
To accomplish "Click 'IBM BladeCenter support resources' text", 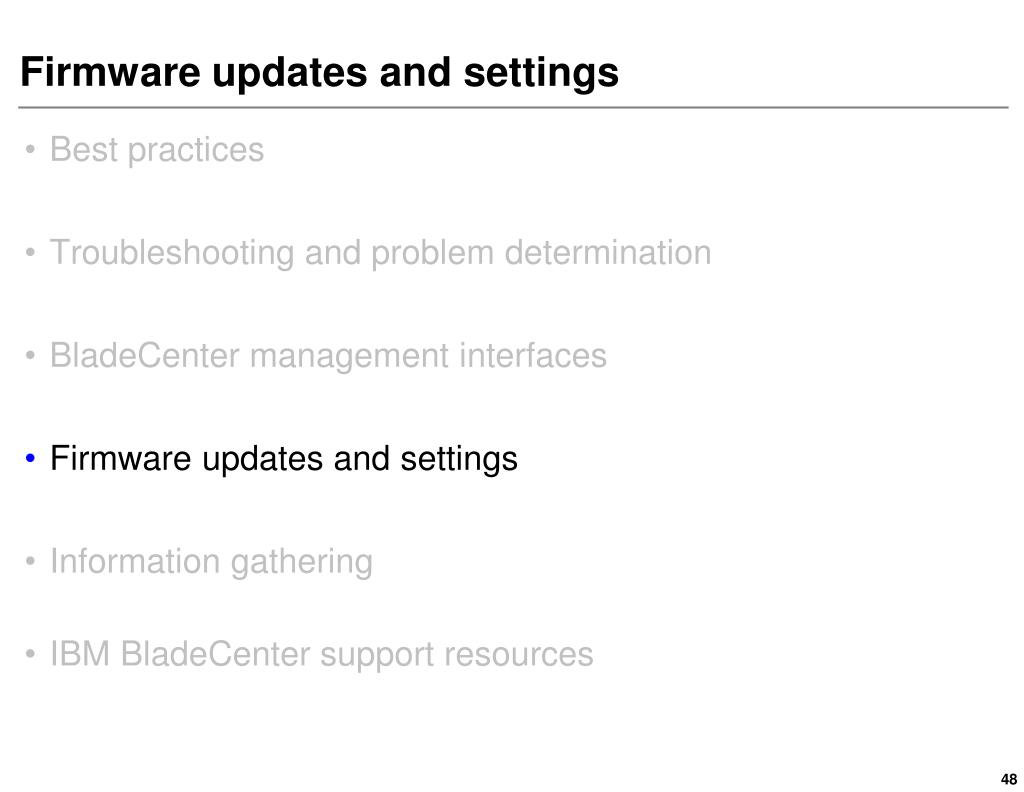I will pyautogui.click(x=322, y=655).
